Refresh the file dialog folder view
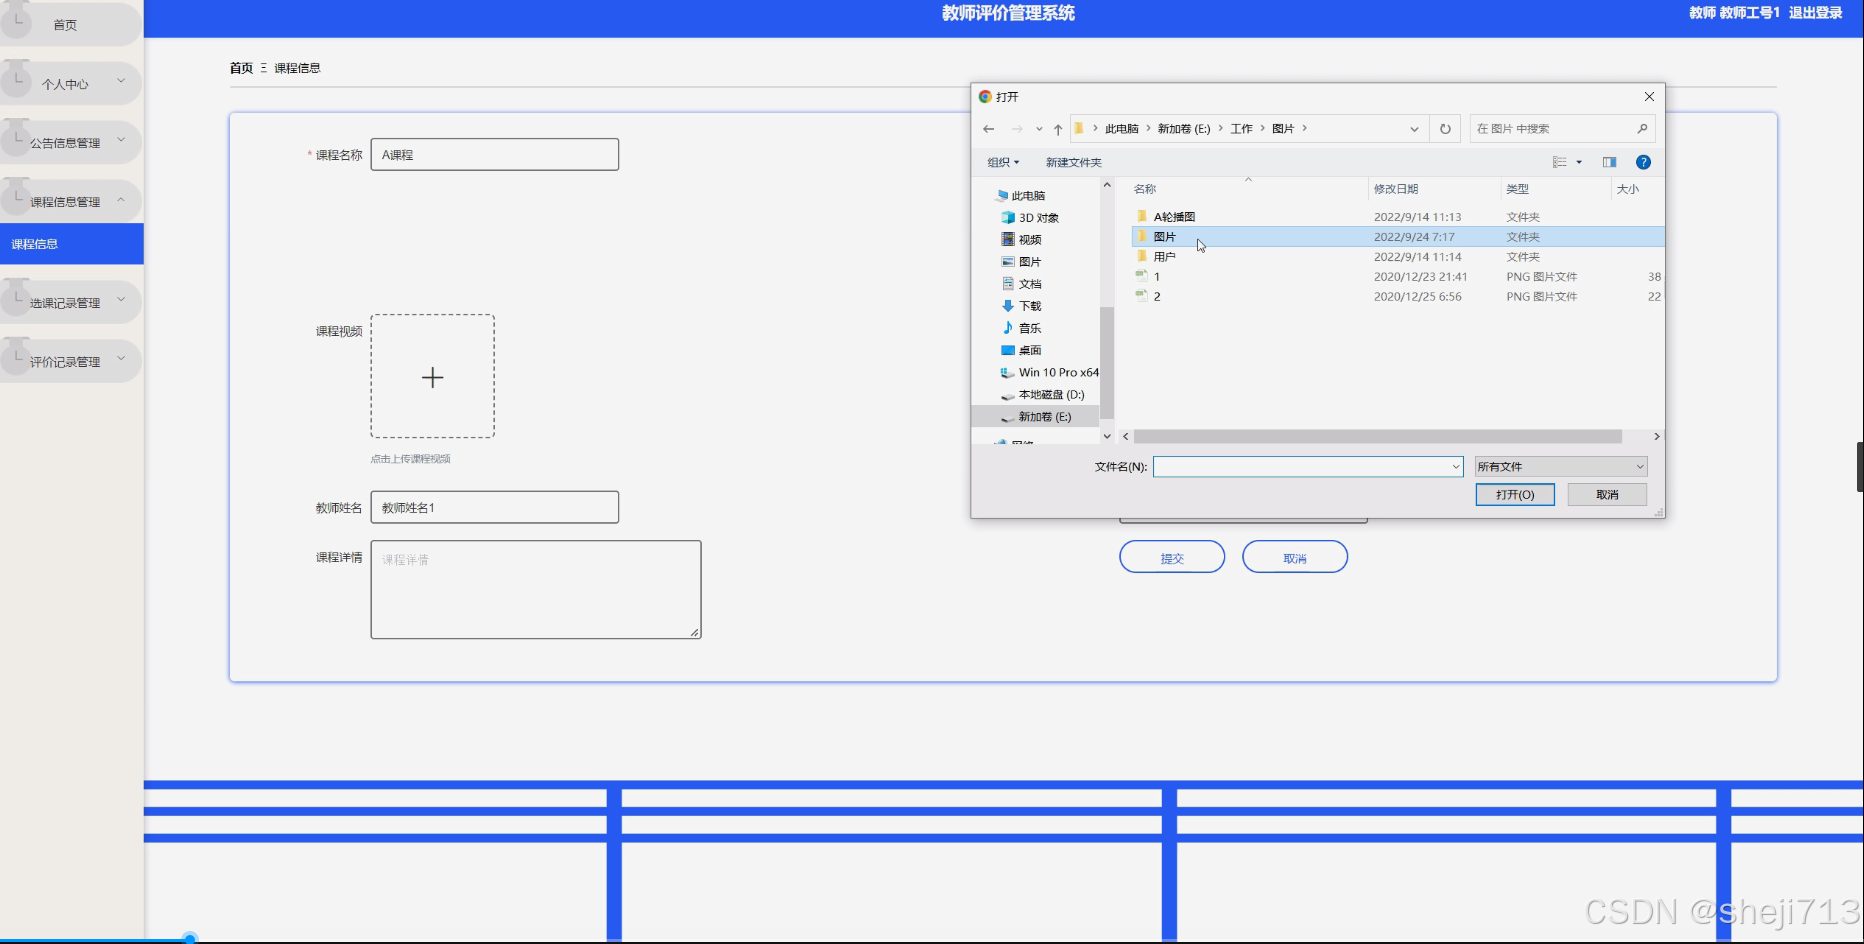Image resolution: width=1864 pixels, height=944 pixels. pos(1445,129)
